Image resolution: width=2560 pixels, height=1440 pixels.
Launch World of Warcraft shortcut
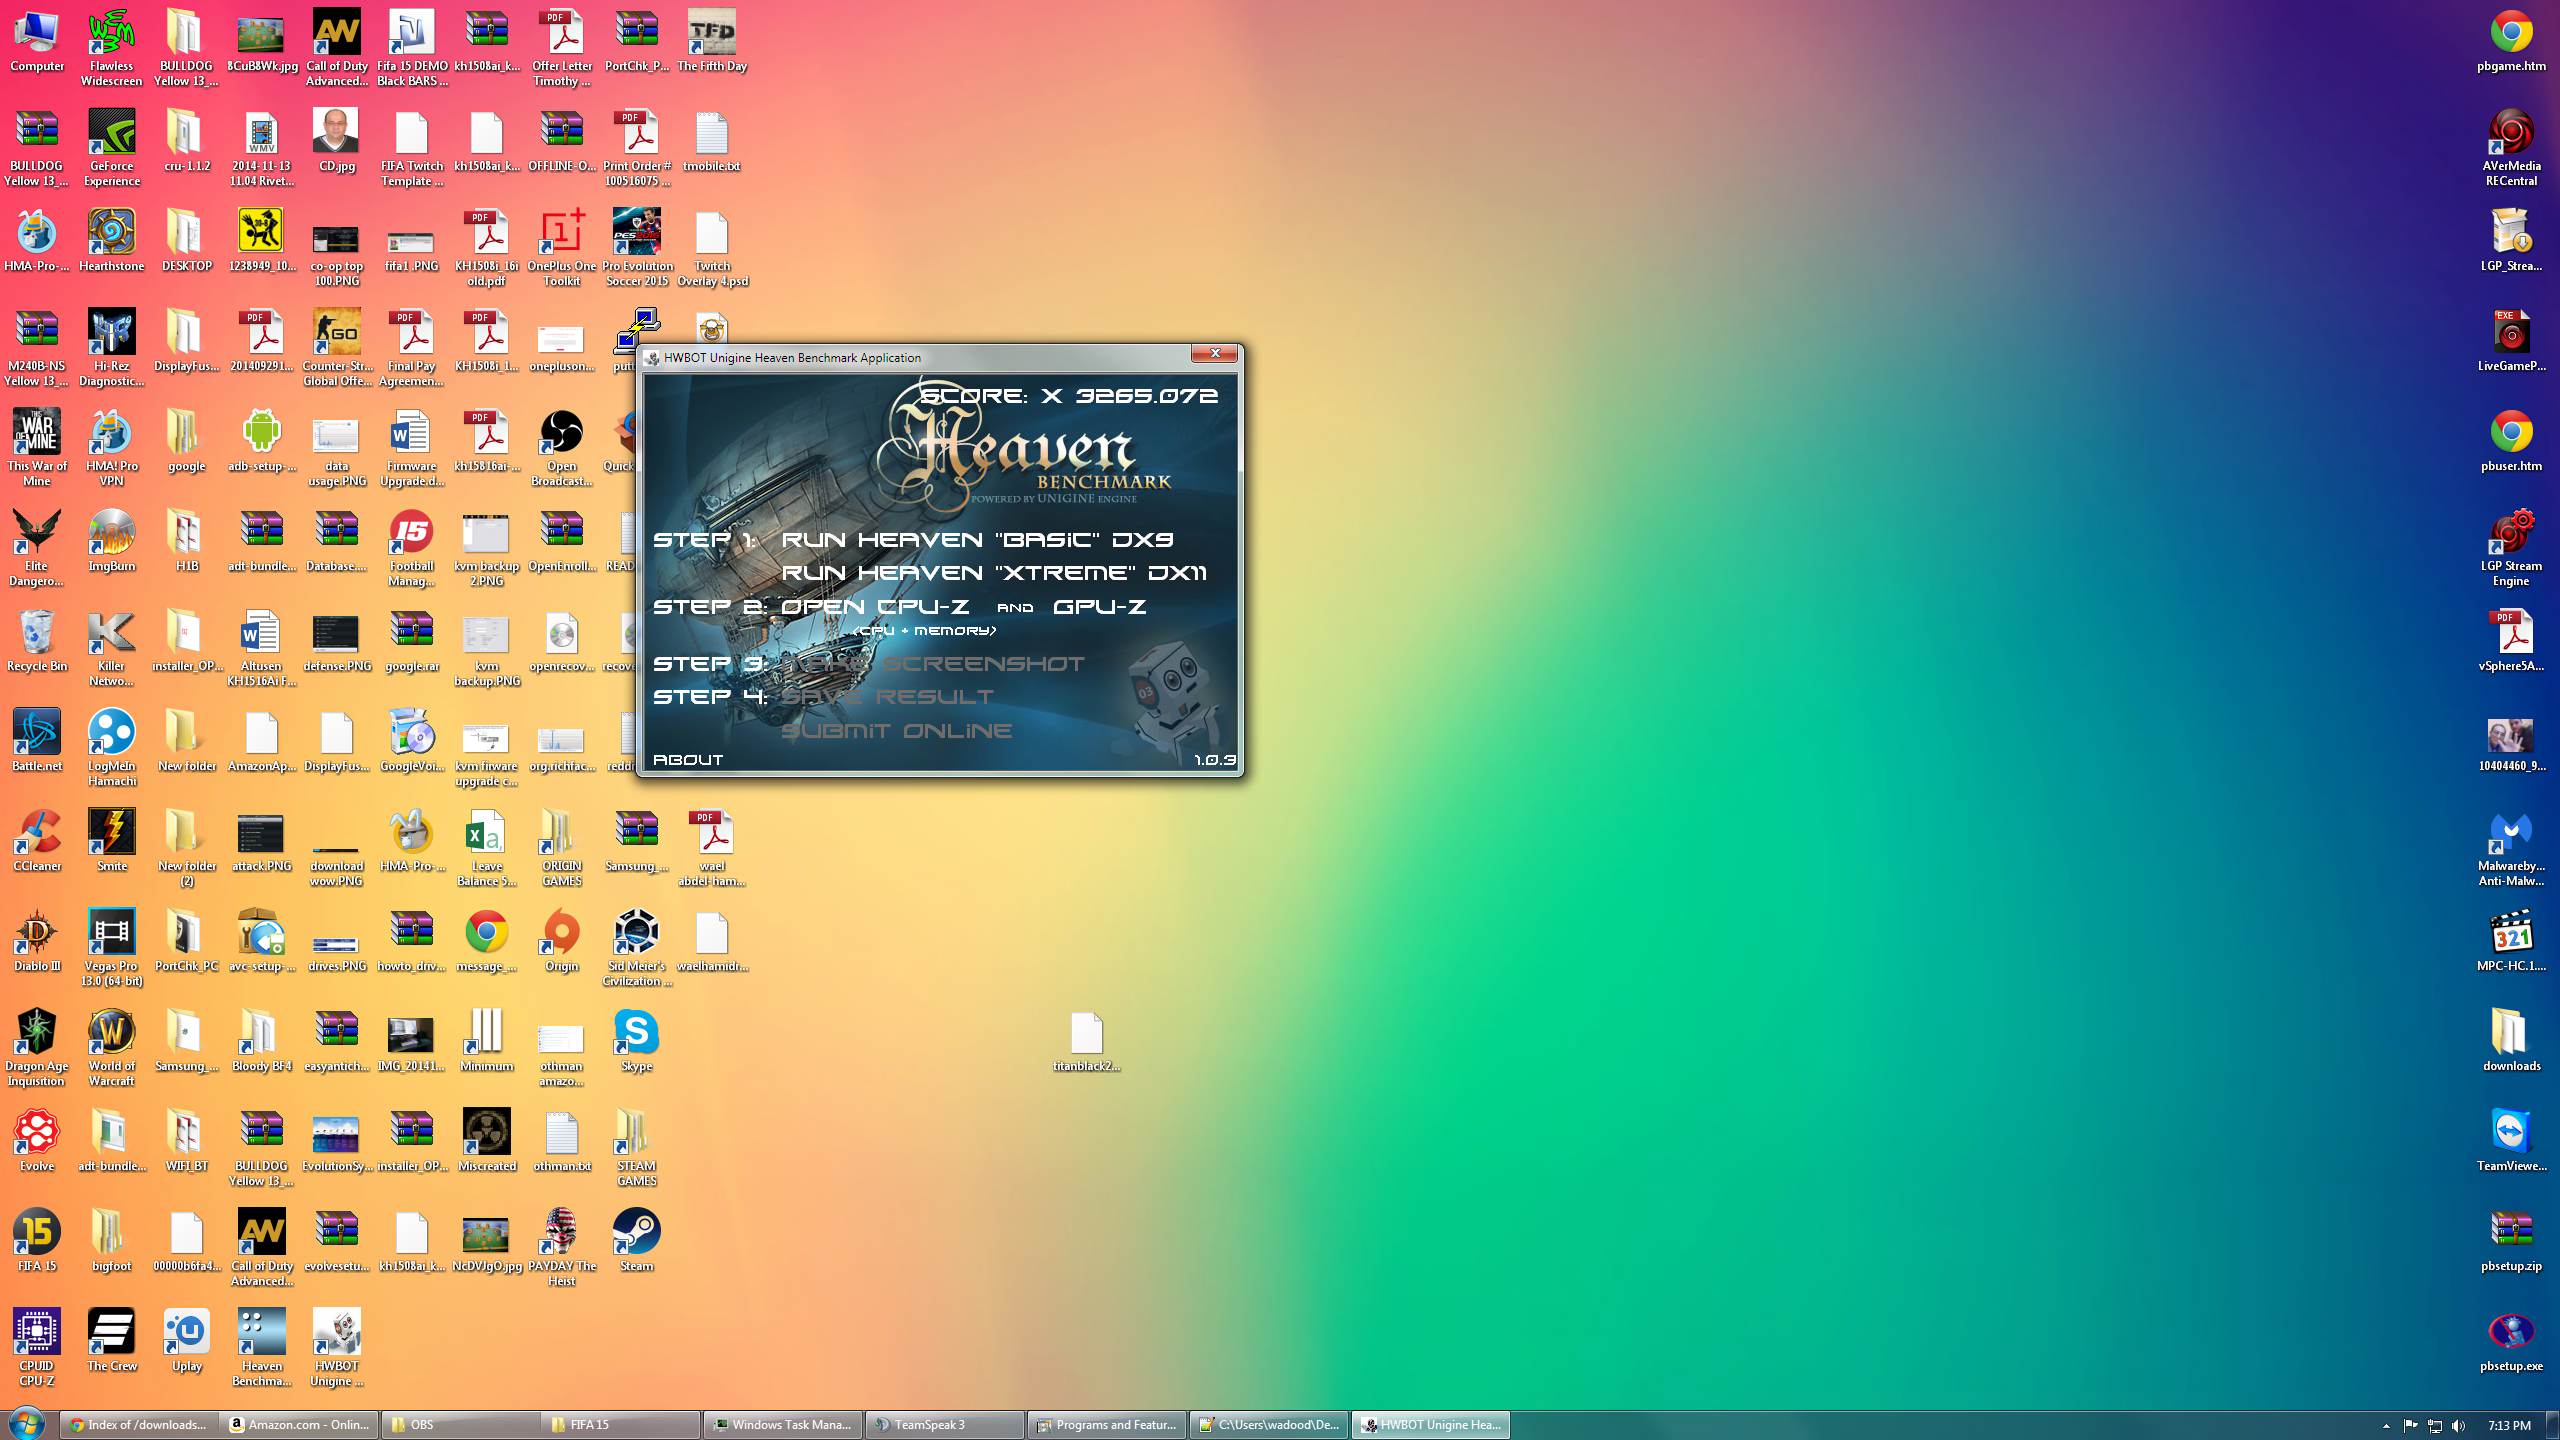coord(112,1048)
